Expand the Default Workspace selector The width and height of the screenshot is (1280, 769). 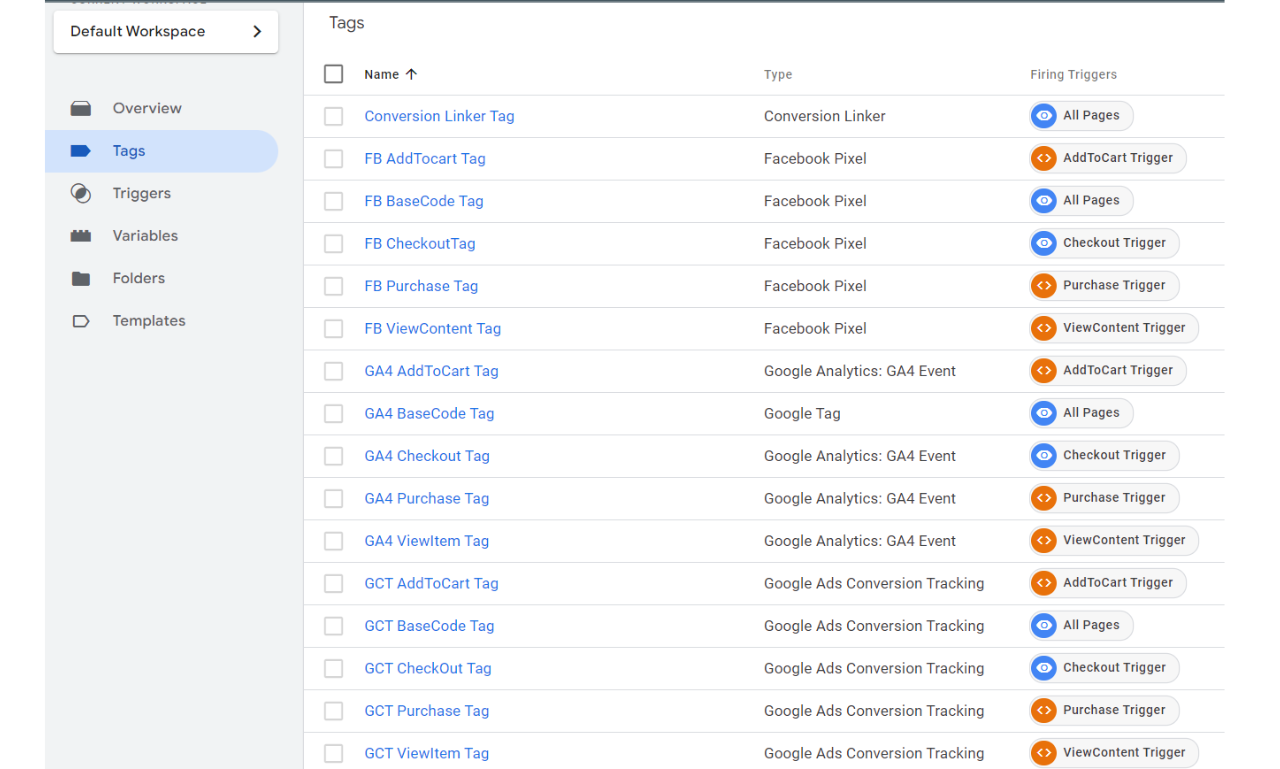tap(166, 32)
